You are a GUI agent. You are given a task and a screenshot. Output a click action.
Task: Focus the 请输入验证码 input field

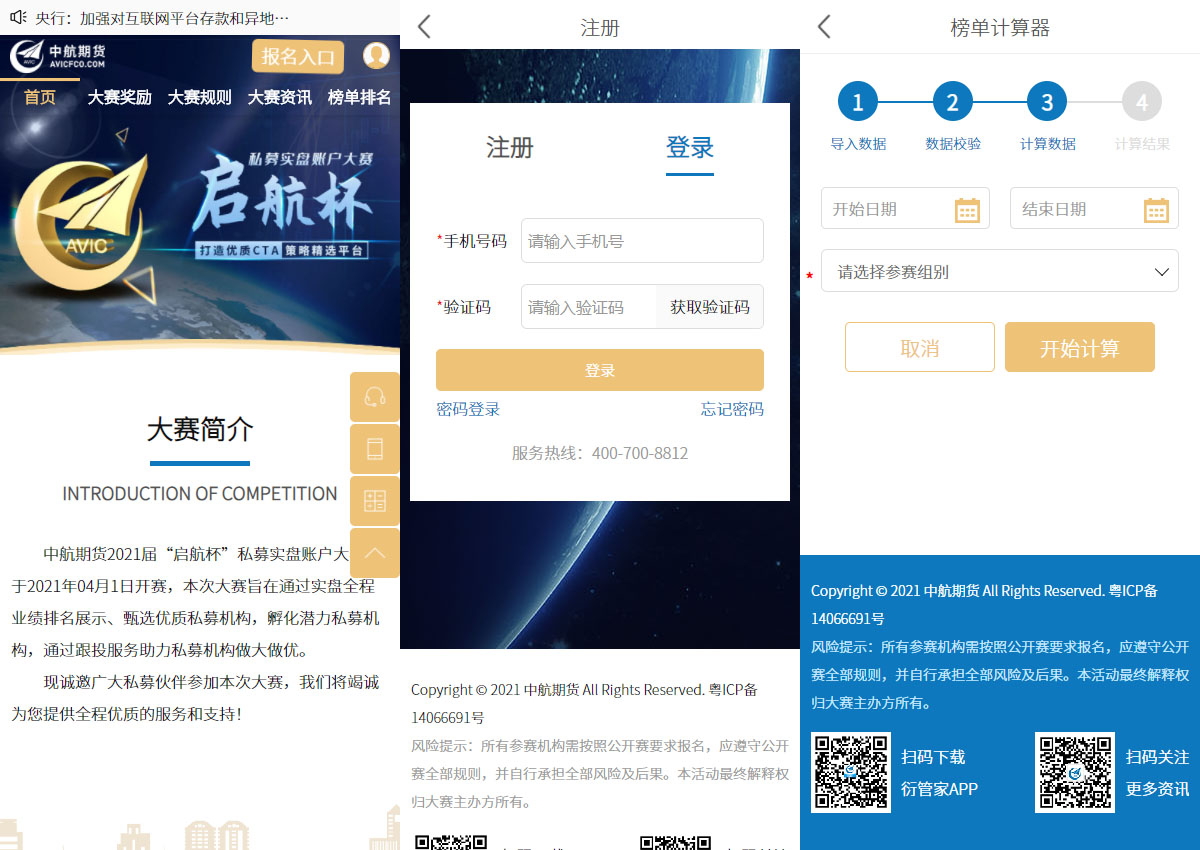(x=589, y=307)
